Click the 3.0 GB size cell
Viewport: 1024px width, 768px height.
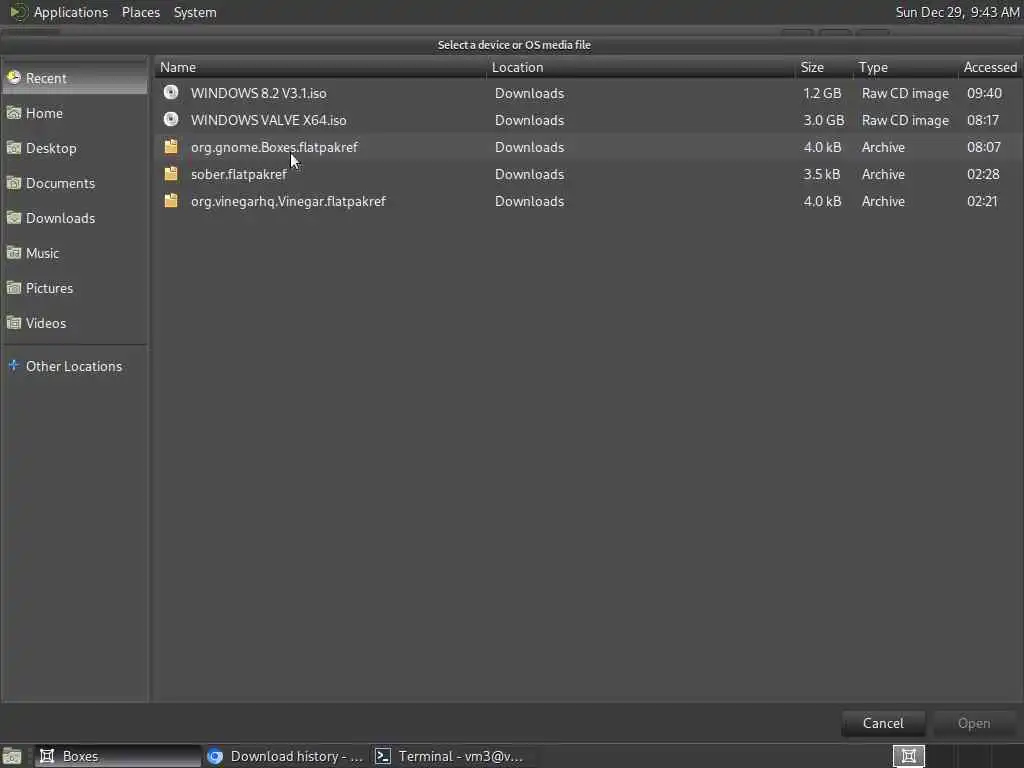pyautogui.click(x=824, y=120)
